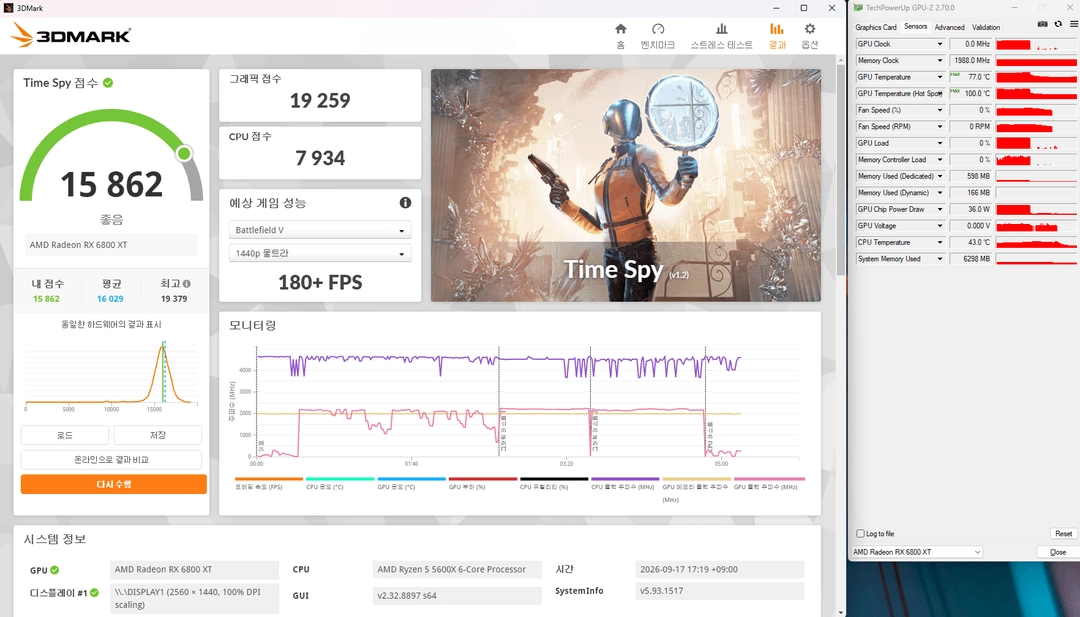The height and width of the screenshot is (617, 1080).
Task: Toggle the purple CPU clock frequency legend swatch
Action: [x=625, y=479]
